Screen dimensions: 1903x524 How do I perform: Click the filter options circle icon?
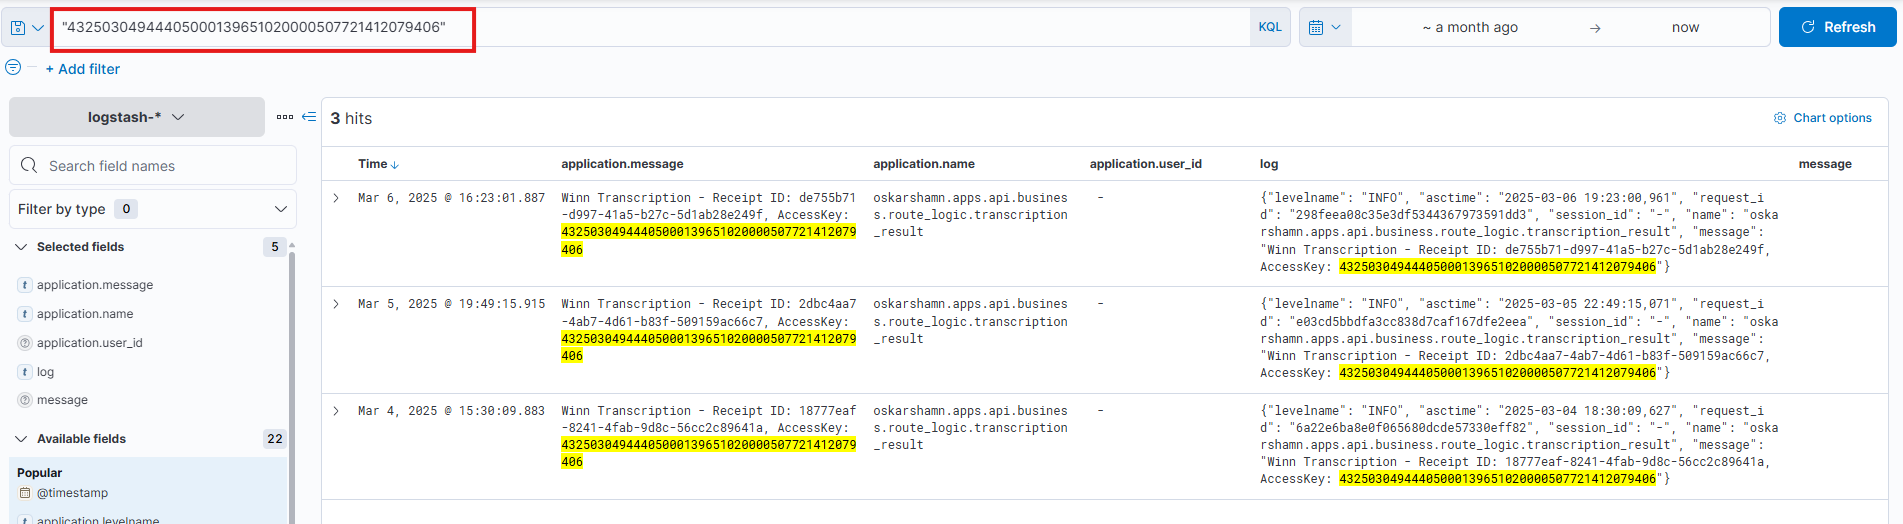[13, 68]
